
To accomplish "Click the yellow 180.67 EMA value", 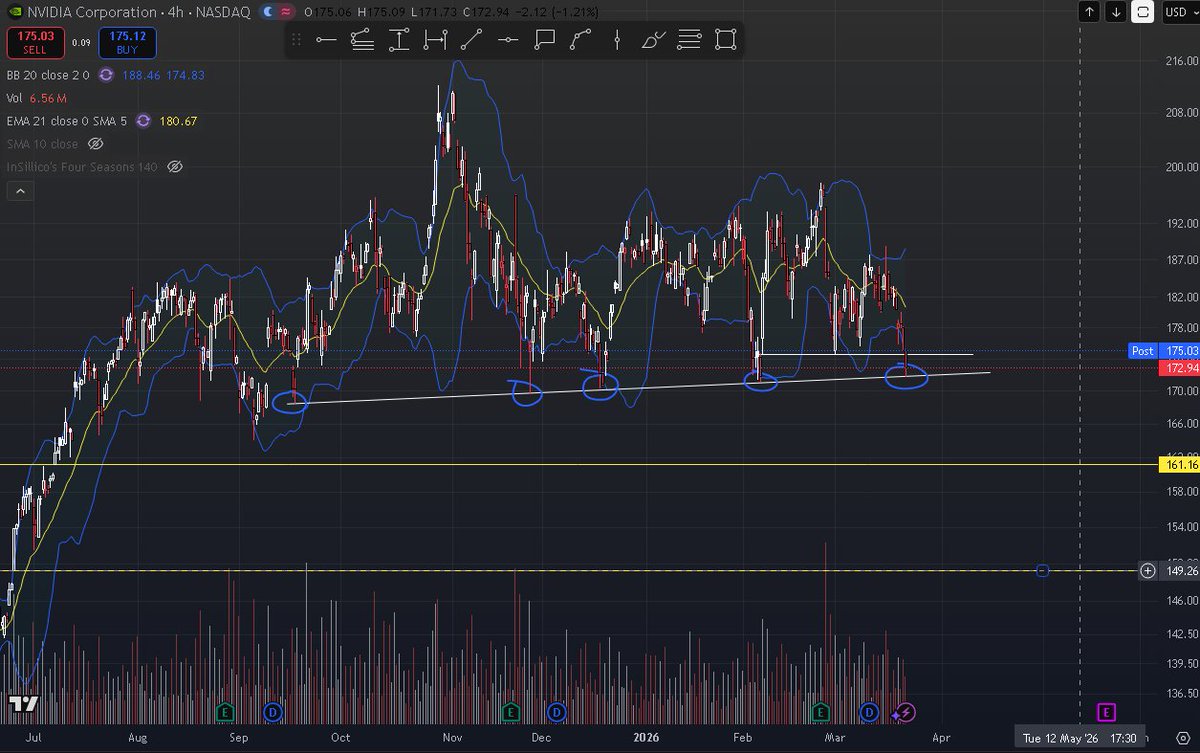I will click(x=178, y=121).
